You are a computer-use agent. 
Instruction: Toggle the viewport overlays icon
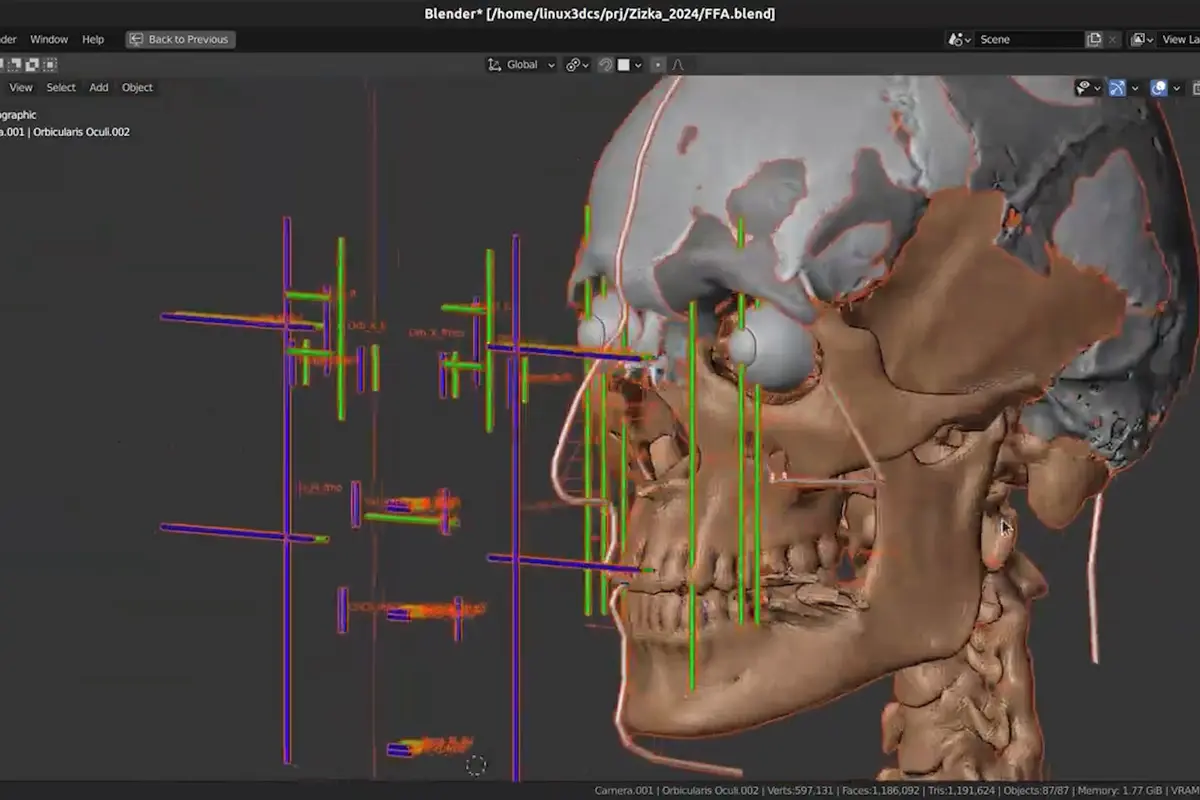coord(1159,88)
